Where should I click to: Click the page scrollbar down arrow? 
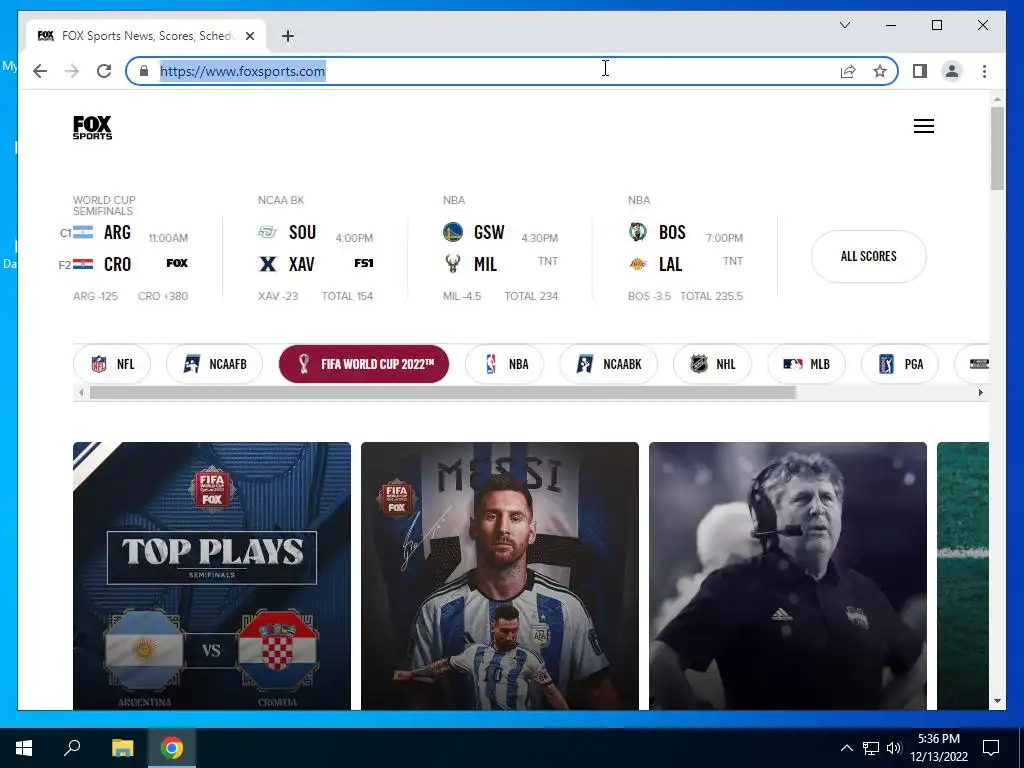point(997,701)
